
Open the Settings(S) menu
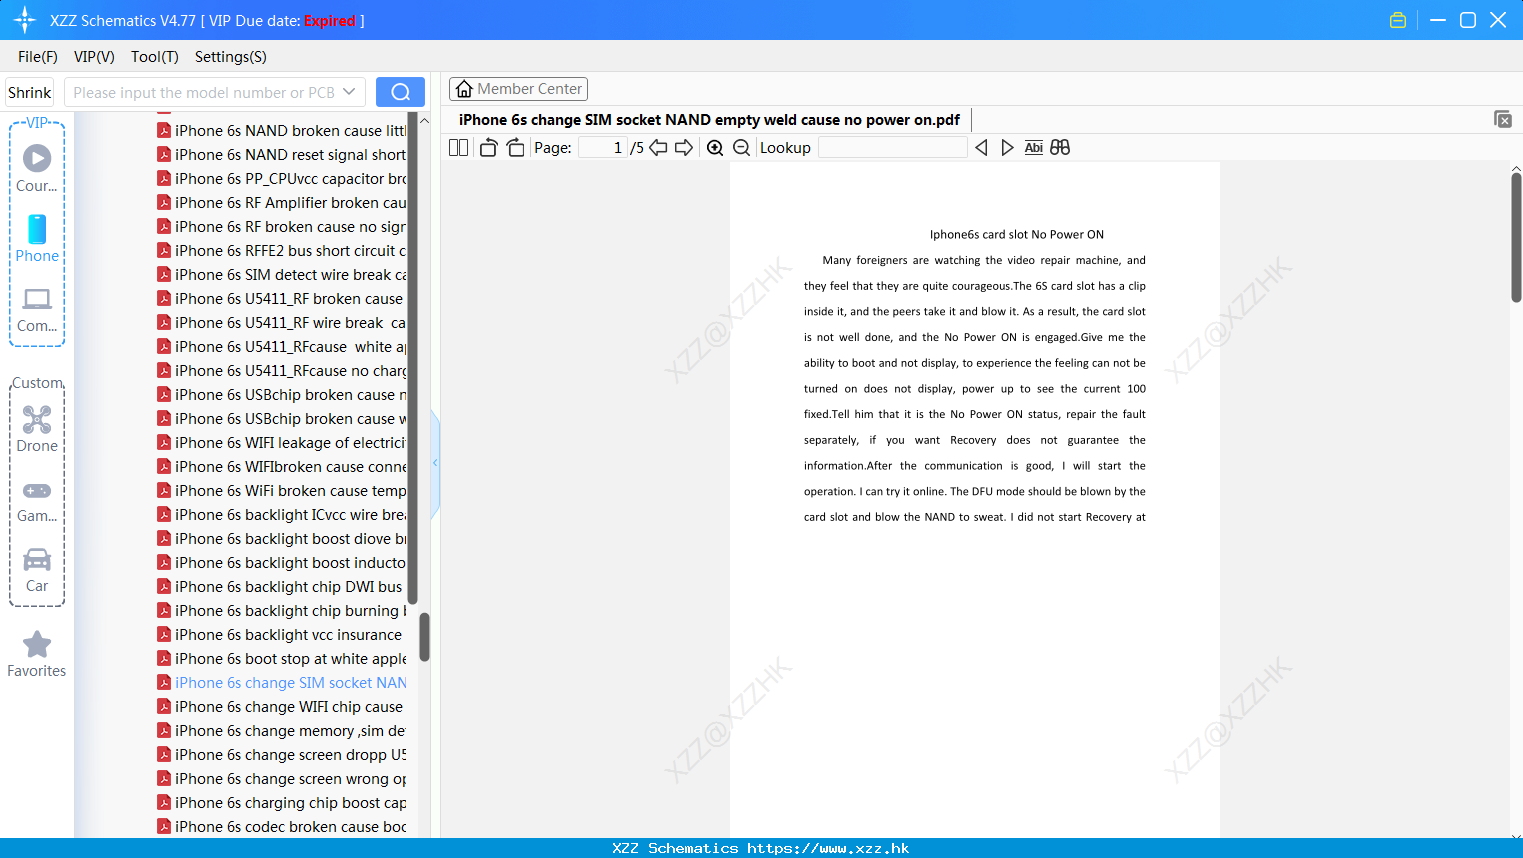231,57
